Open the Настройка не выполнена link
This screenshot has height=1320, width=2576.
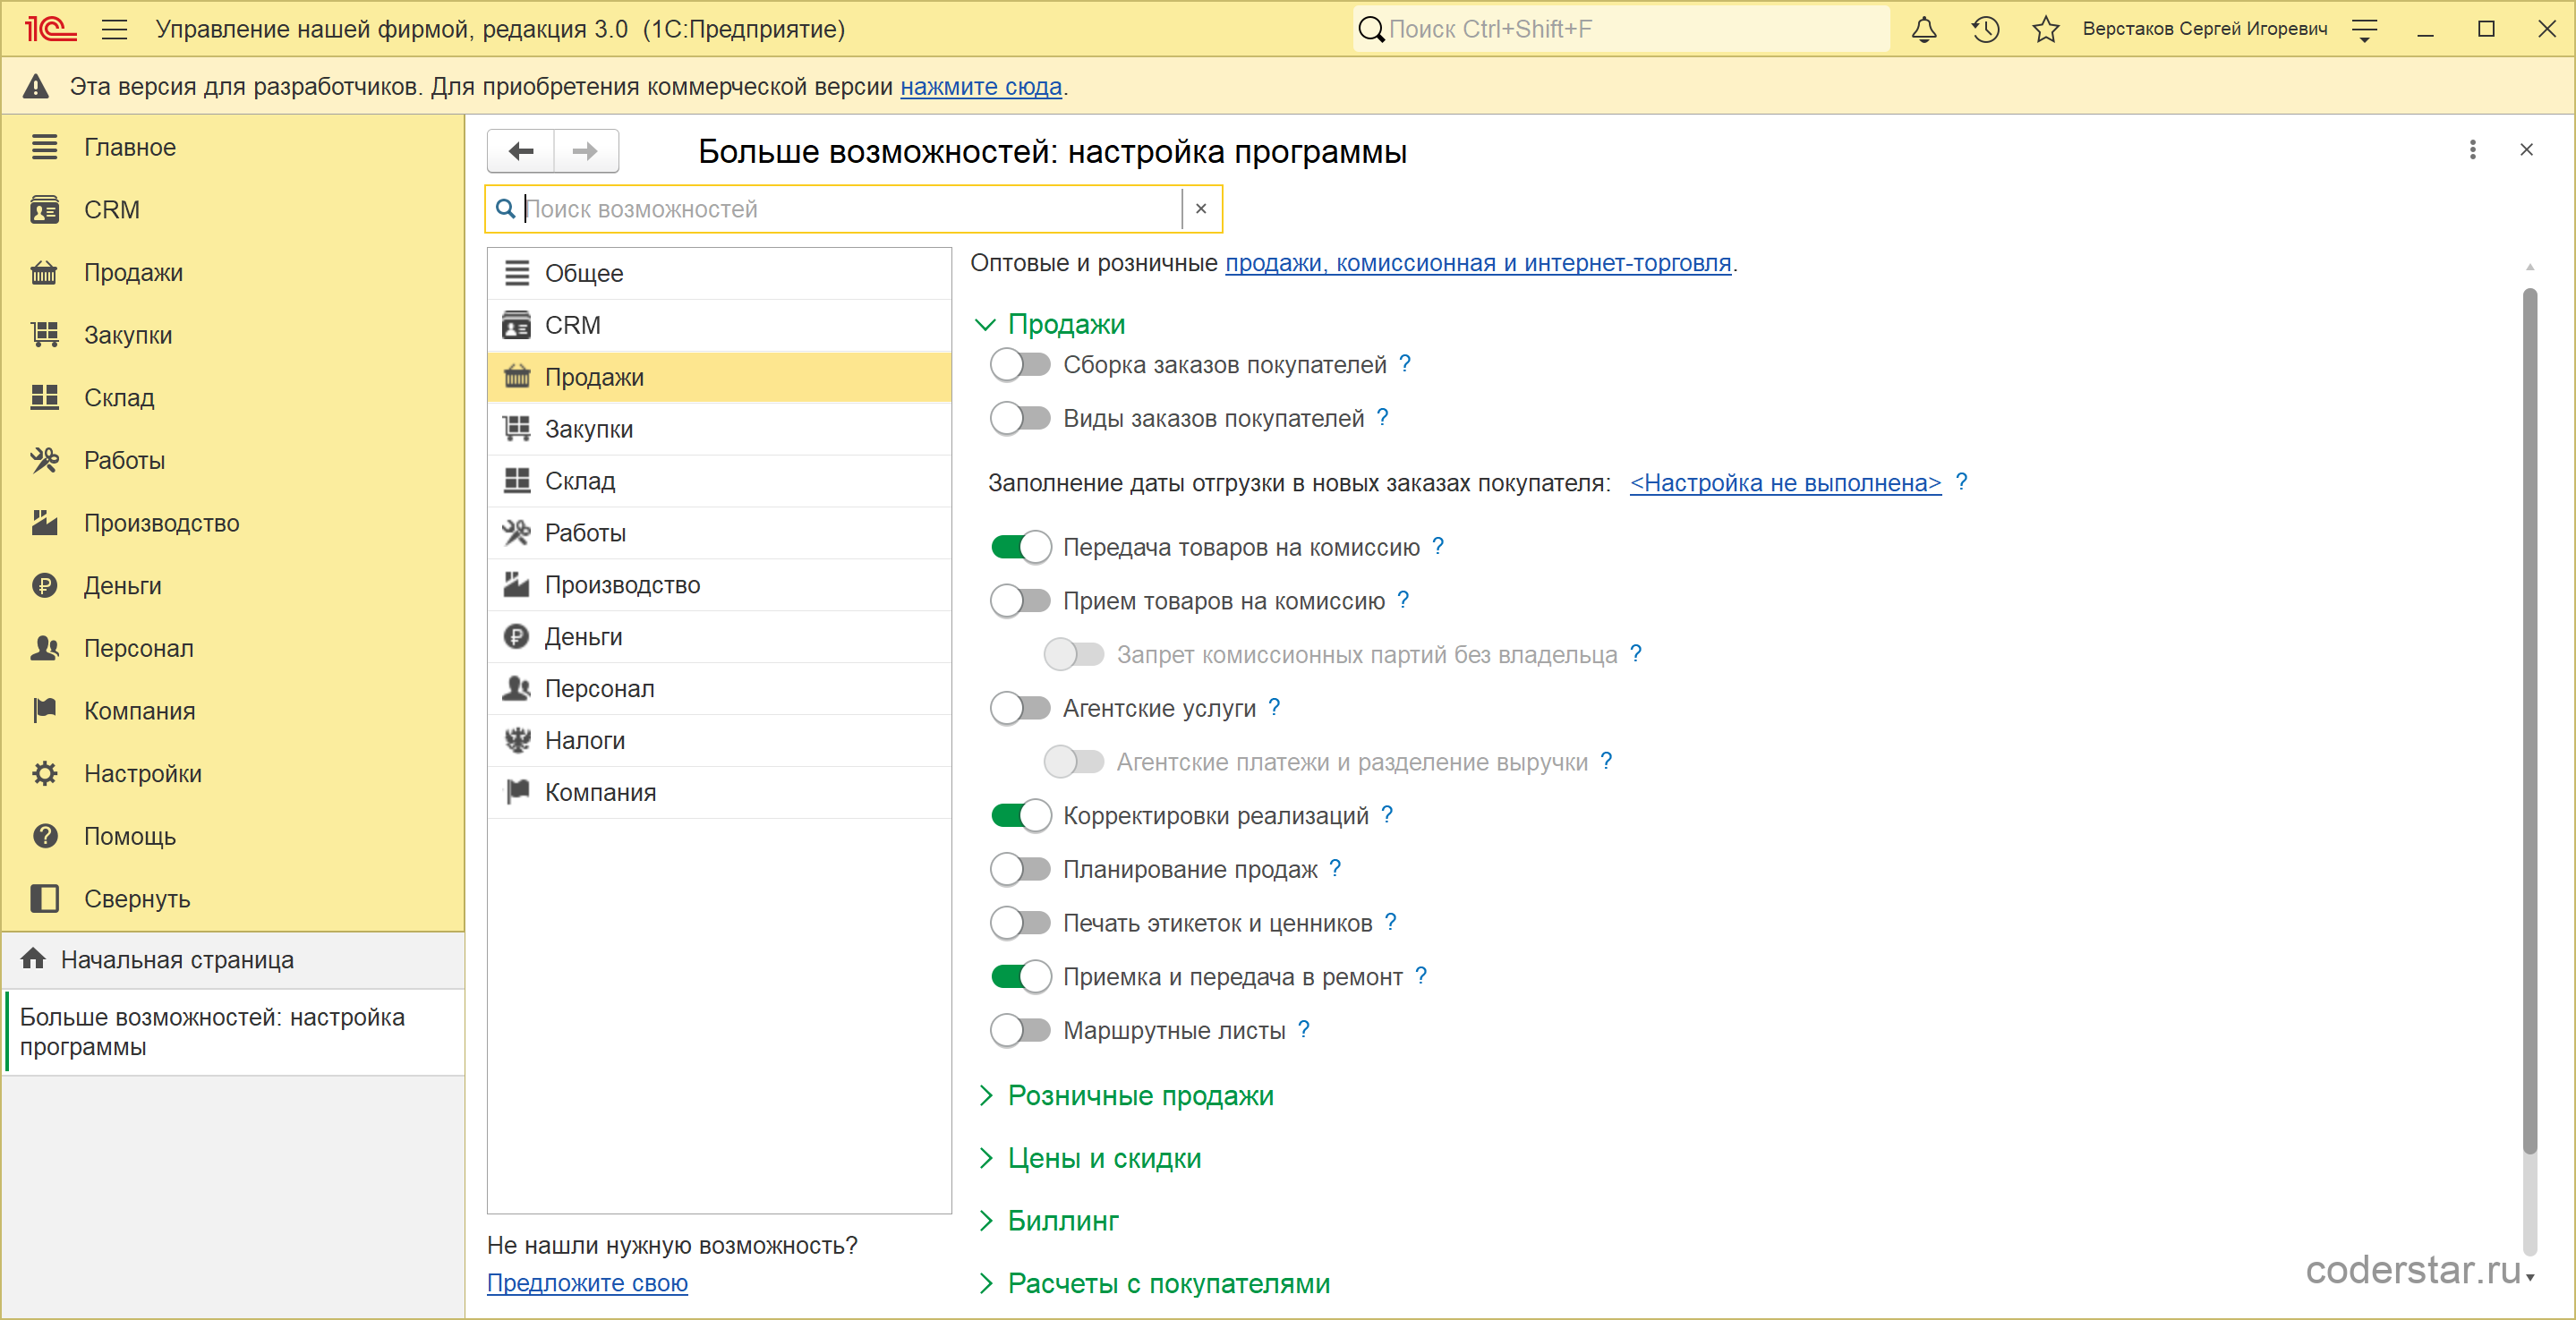(1785, 483)
